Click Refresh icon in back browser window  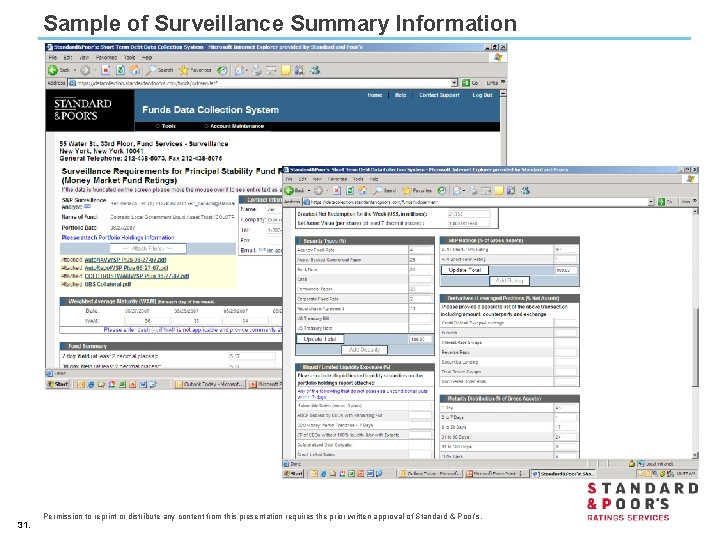120,70
